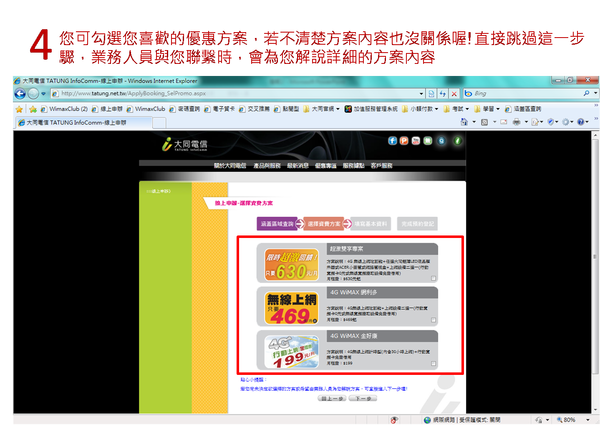Click in the Bing search input field

(x=527, y=93)
